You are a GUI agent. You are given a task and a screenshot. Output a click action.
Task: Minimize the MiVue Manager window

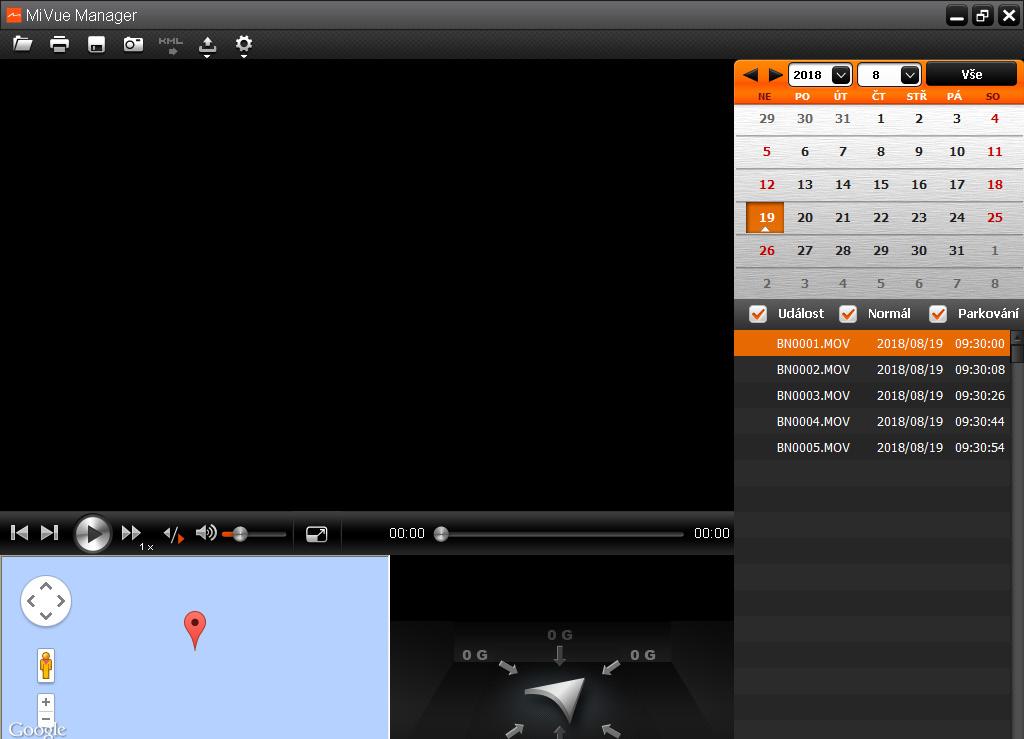pyautogui.click(x=957, y=16)
